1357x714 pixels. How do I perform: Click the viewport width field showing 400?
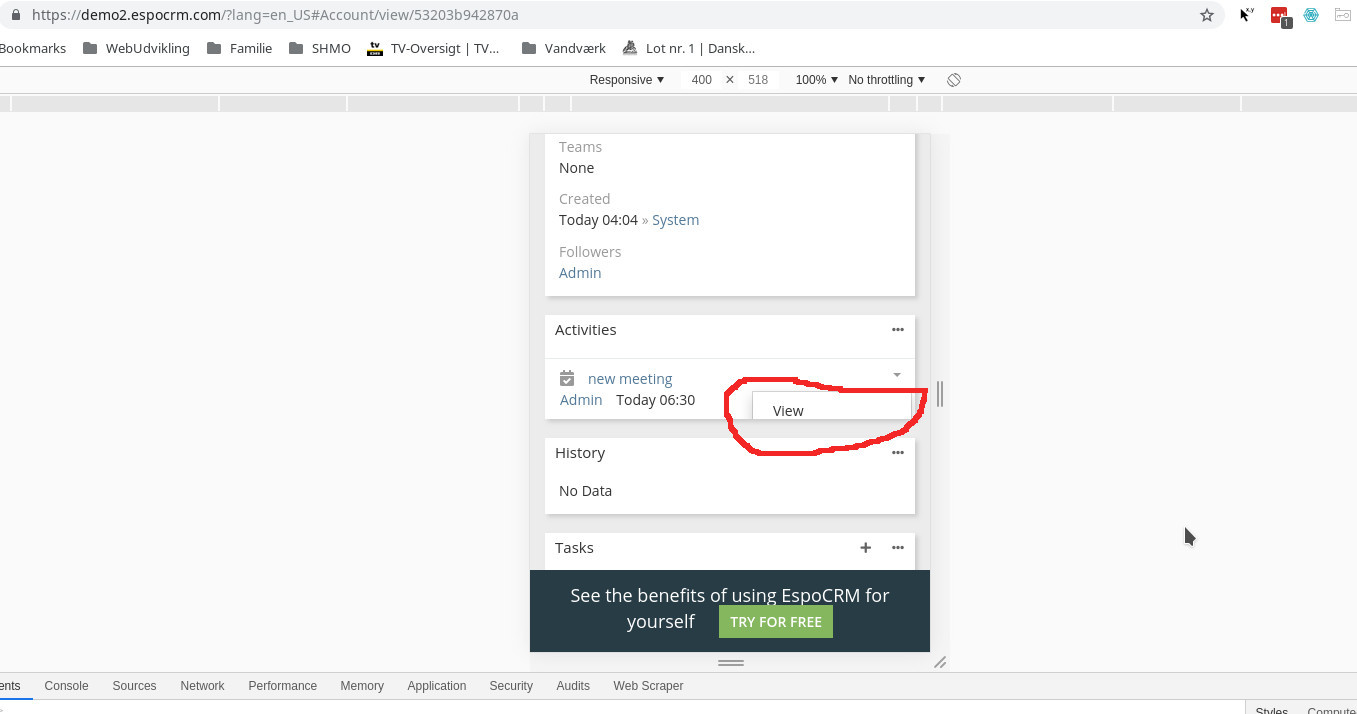(701, 80)
